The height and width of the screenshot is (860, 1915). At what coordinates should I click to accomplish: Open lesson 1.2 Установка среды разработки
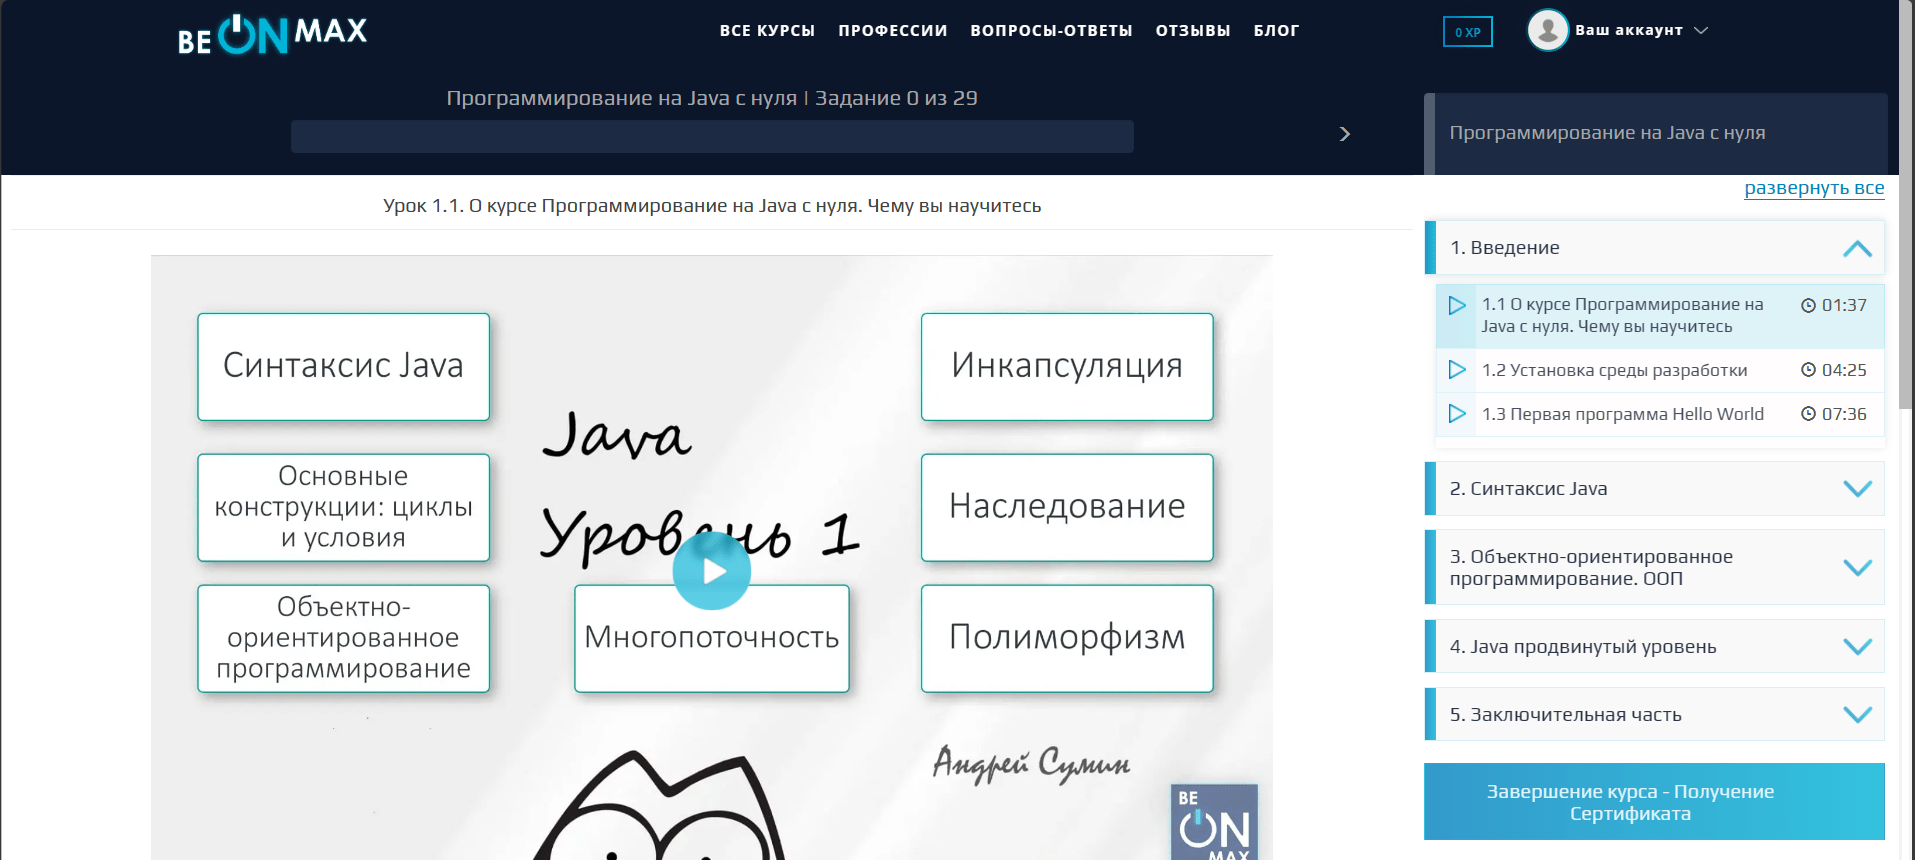coord(1660,370)
